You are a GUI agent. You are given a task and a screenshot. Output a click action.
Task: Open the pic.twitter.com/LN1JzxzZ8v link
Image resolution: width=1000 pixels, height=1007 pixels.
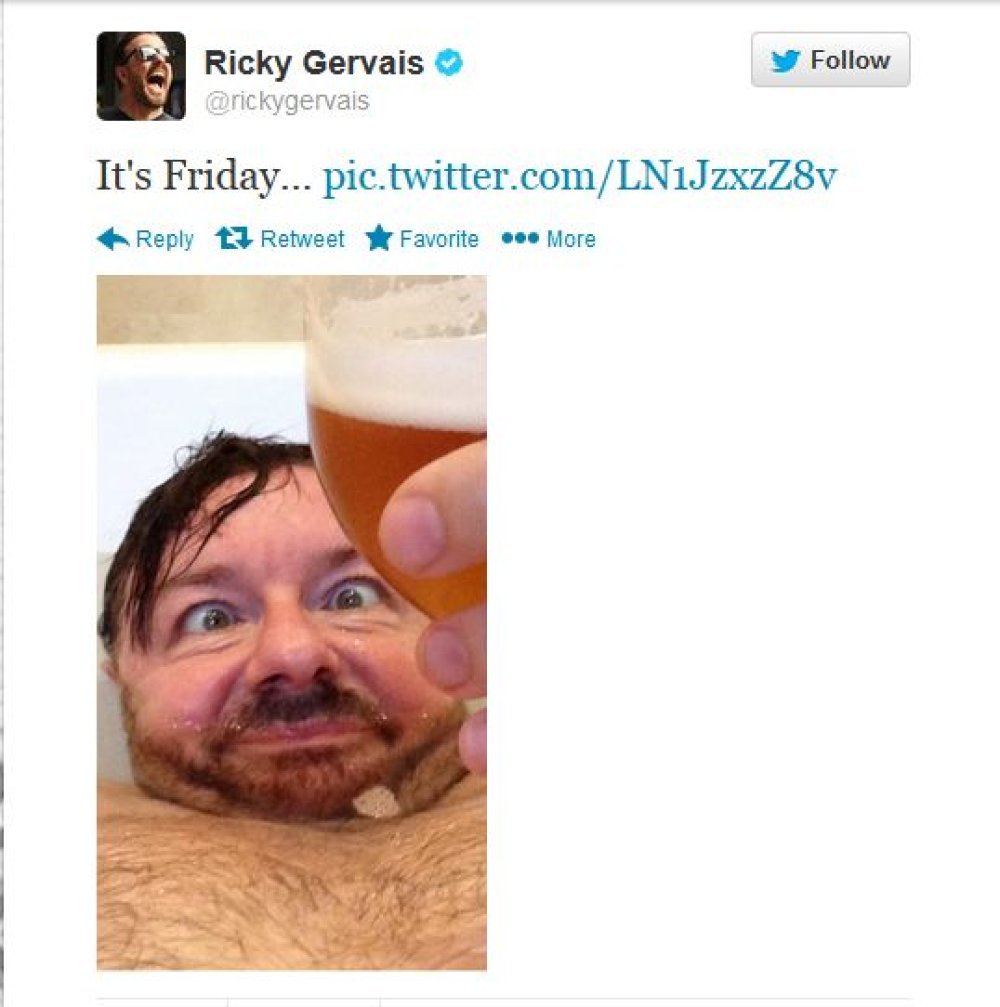pyautogui.click(x=580, y=175)
